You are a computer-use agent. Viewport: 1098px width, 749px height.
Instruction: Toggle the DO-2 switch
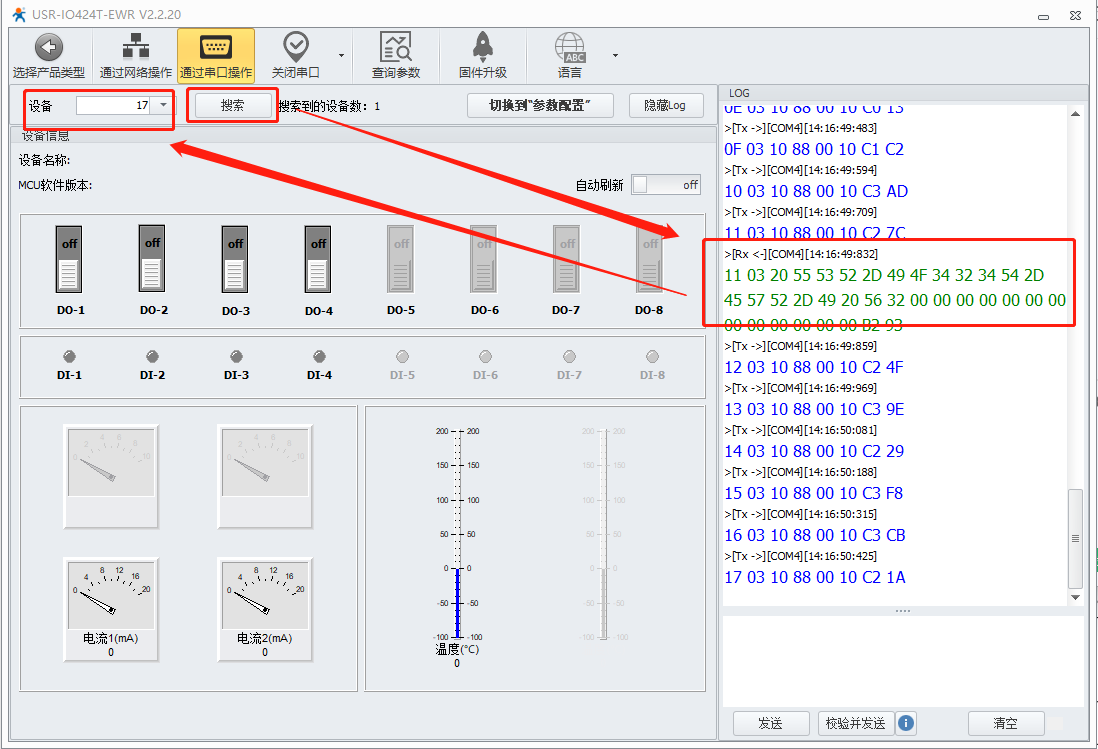point(152,258)
